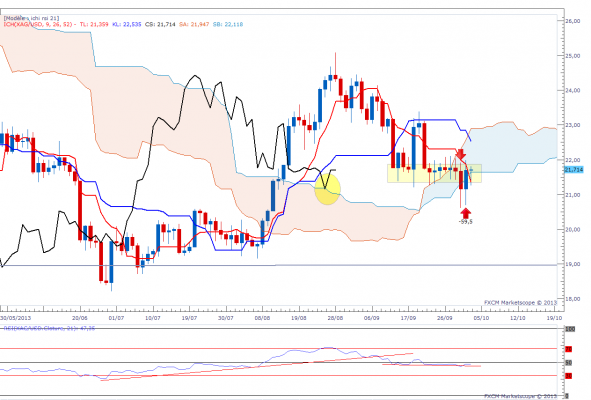The image size is (591, 400).
Task: Click the 21,714 current price tag
Action: pyautogui.click(x=574, y=170)
